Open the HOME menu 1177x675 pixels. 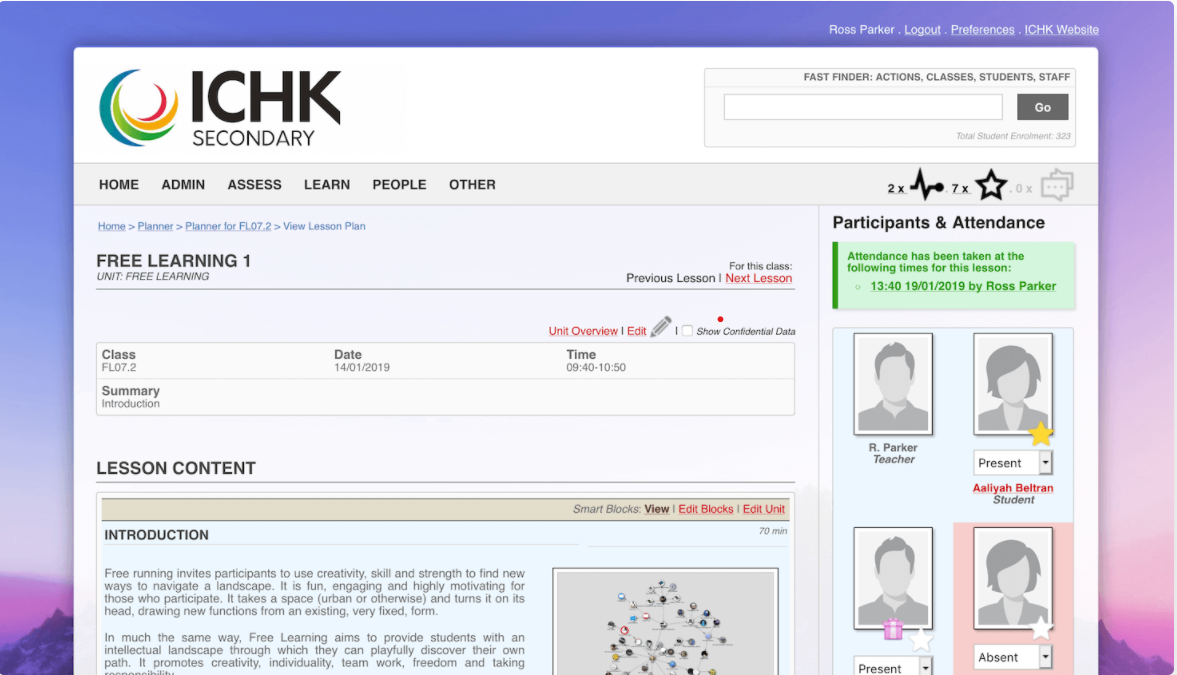(x=119, y=185)
